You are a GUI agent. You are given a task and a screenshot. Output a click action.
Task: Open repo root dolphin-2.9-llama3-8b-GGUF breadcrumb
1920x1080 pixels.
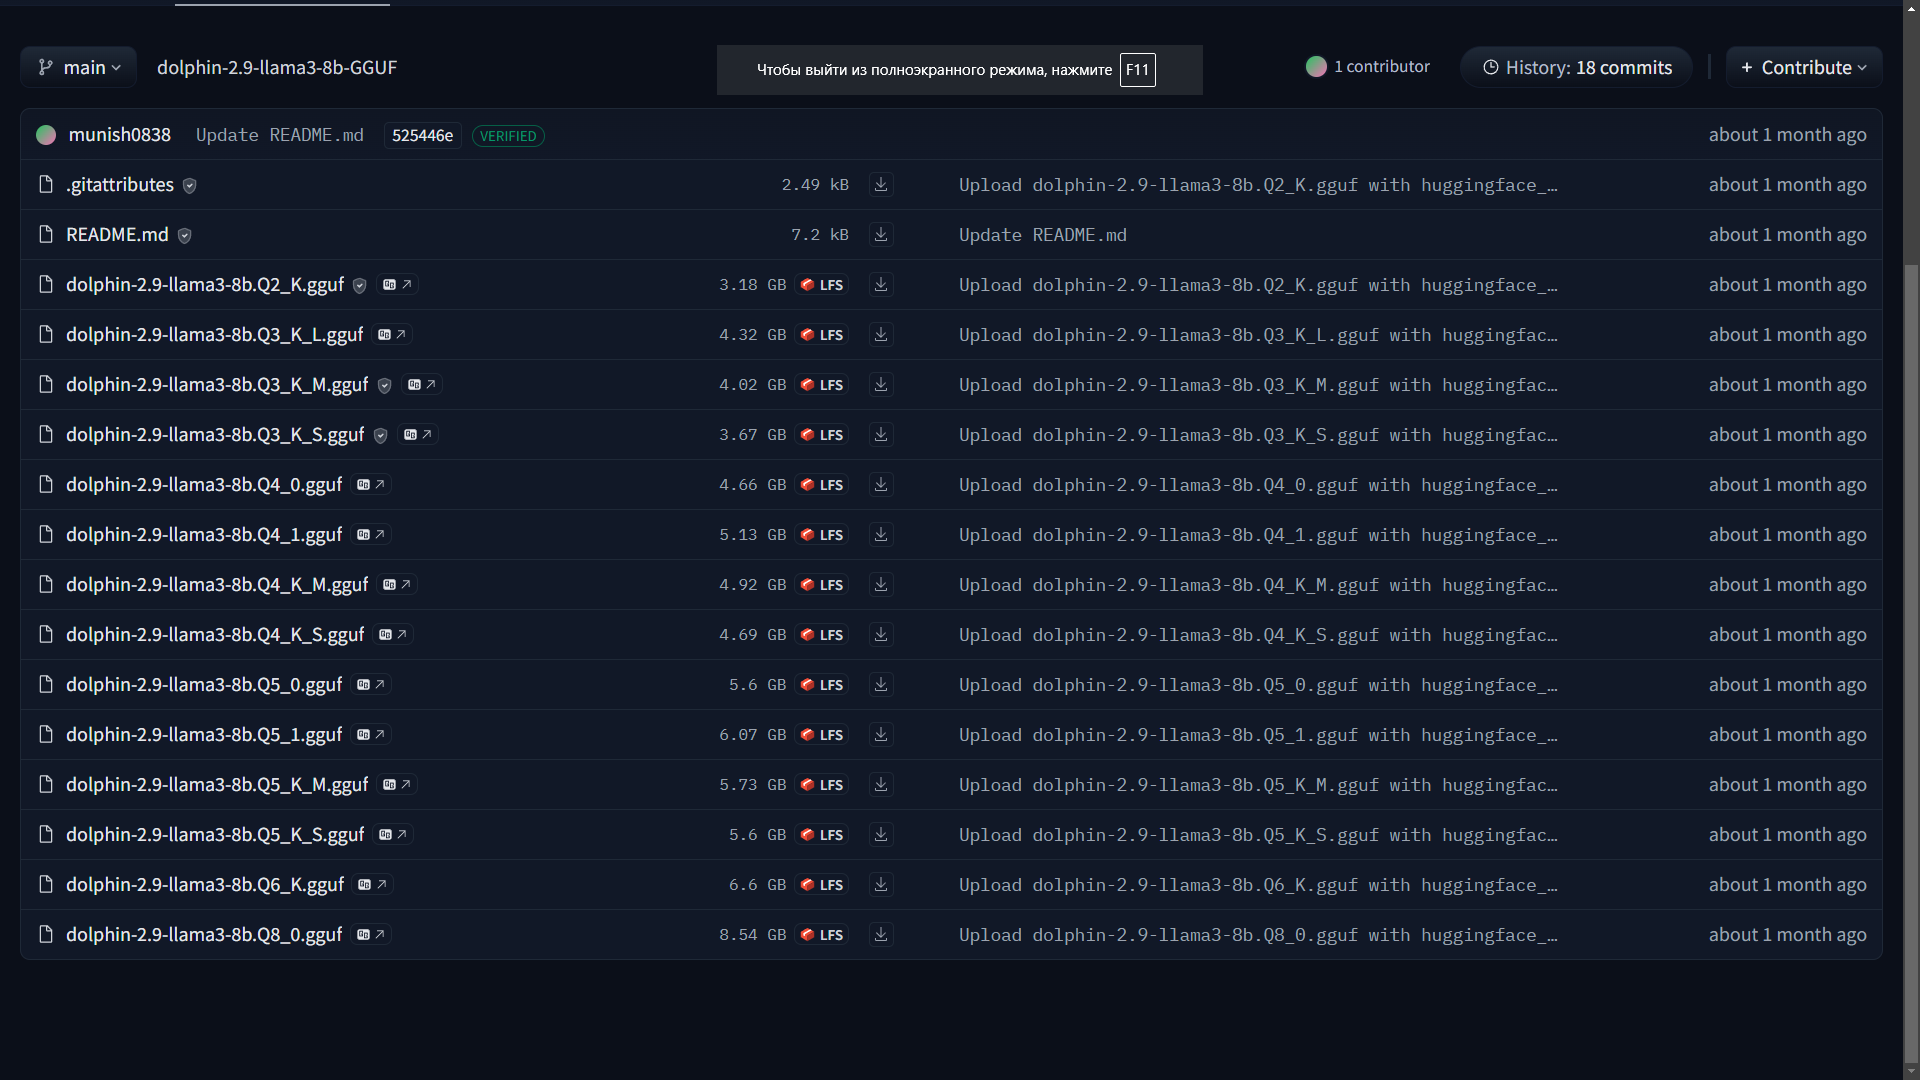pos(277,67)
